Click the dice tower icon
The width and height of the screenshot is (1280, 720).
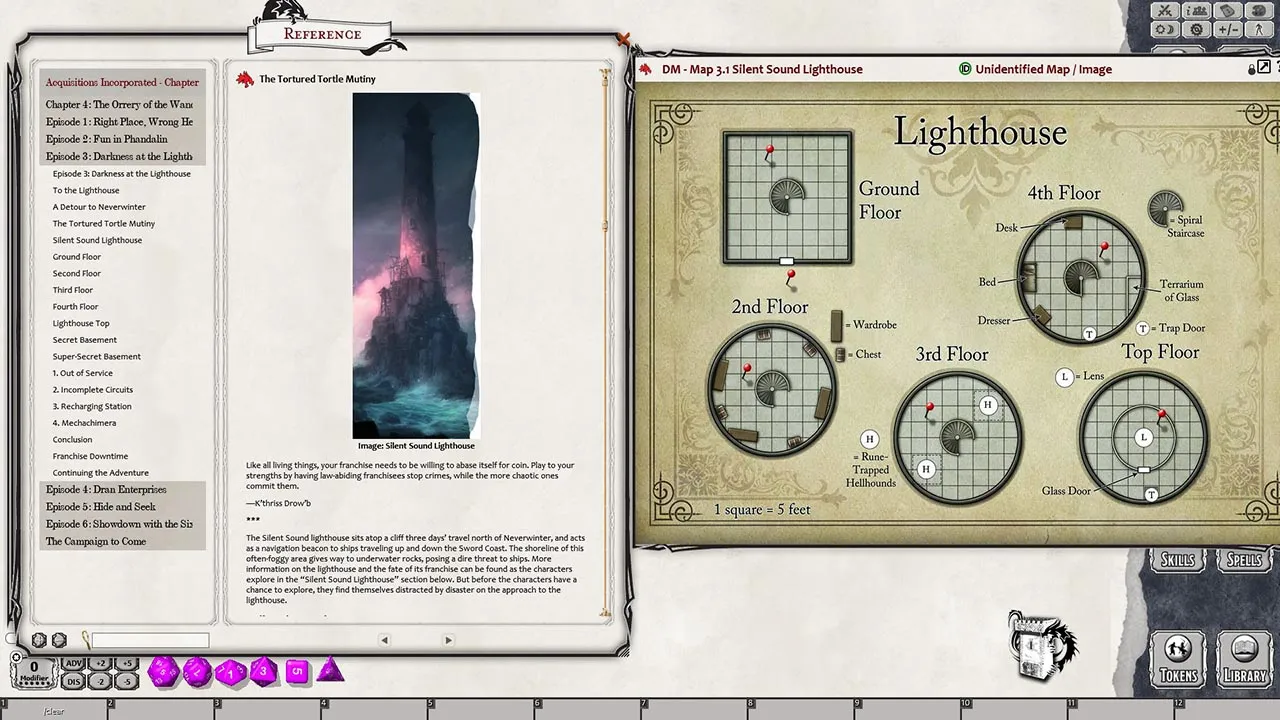1043,647
